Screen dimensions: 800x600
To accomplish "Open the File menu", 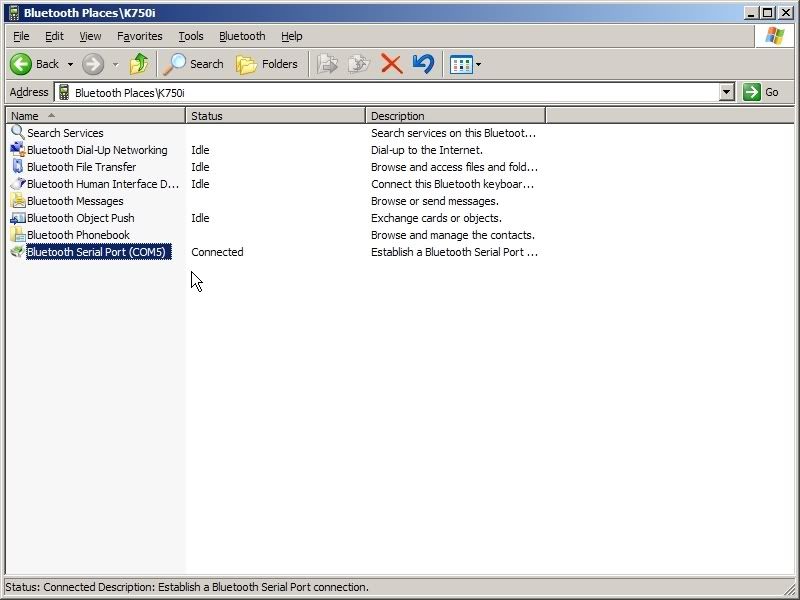I will point(21,36).
